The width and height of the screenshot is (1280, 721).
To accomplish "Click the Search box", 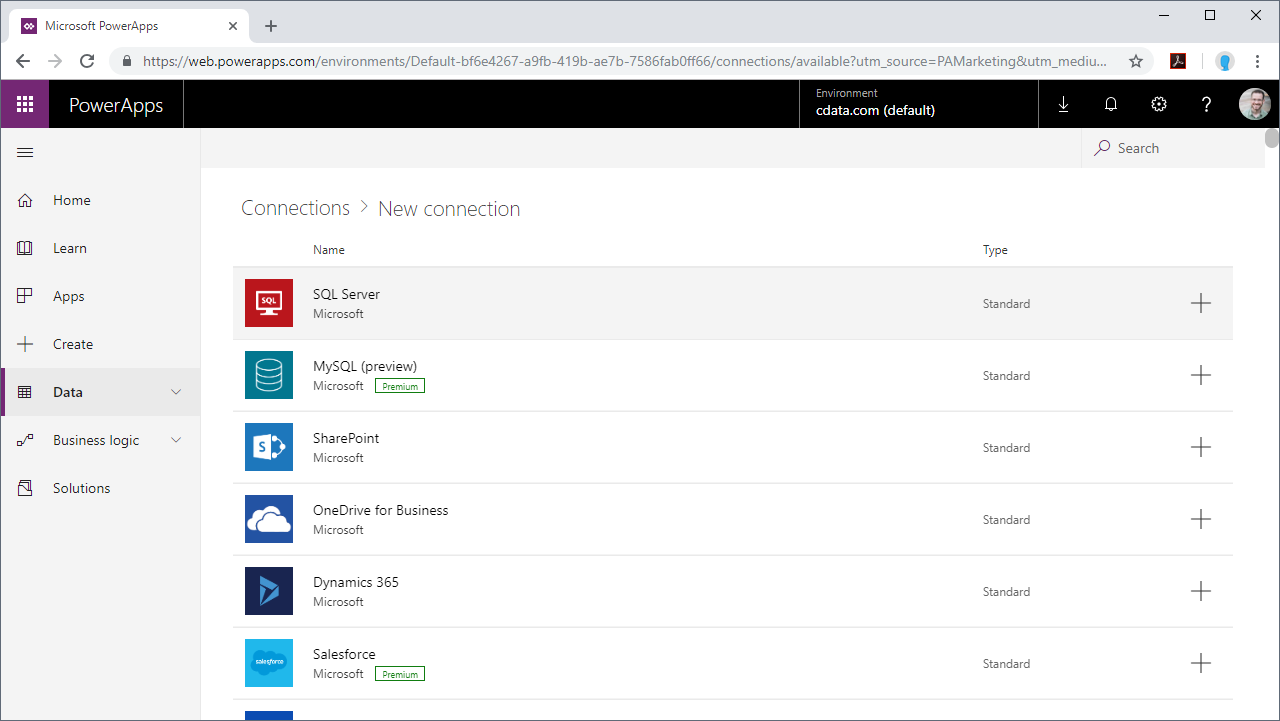I will 1173,148.
